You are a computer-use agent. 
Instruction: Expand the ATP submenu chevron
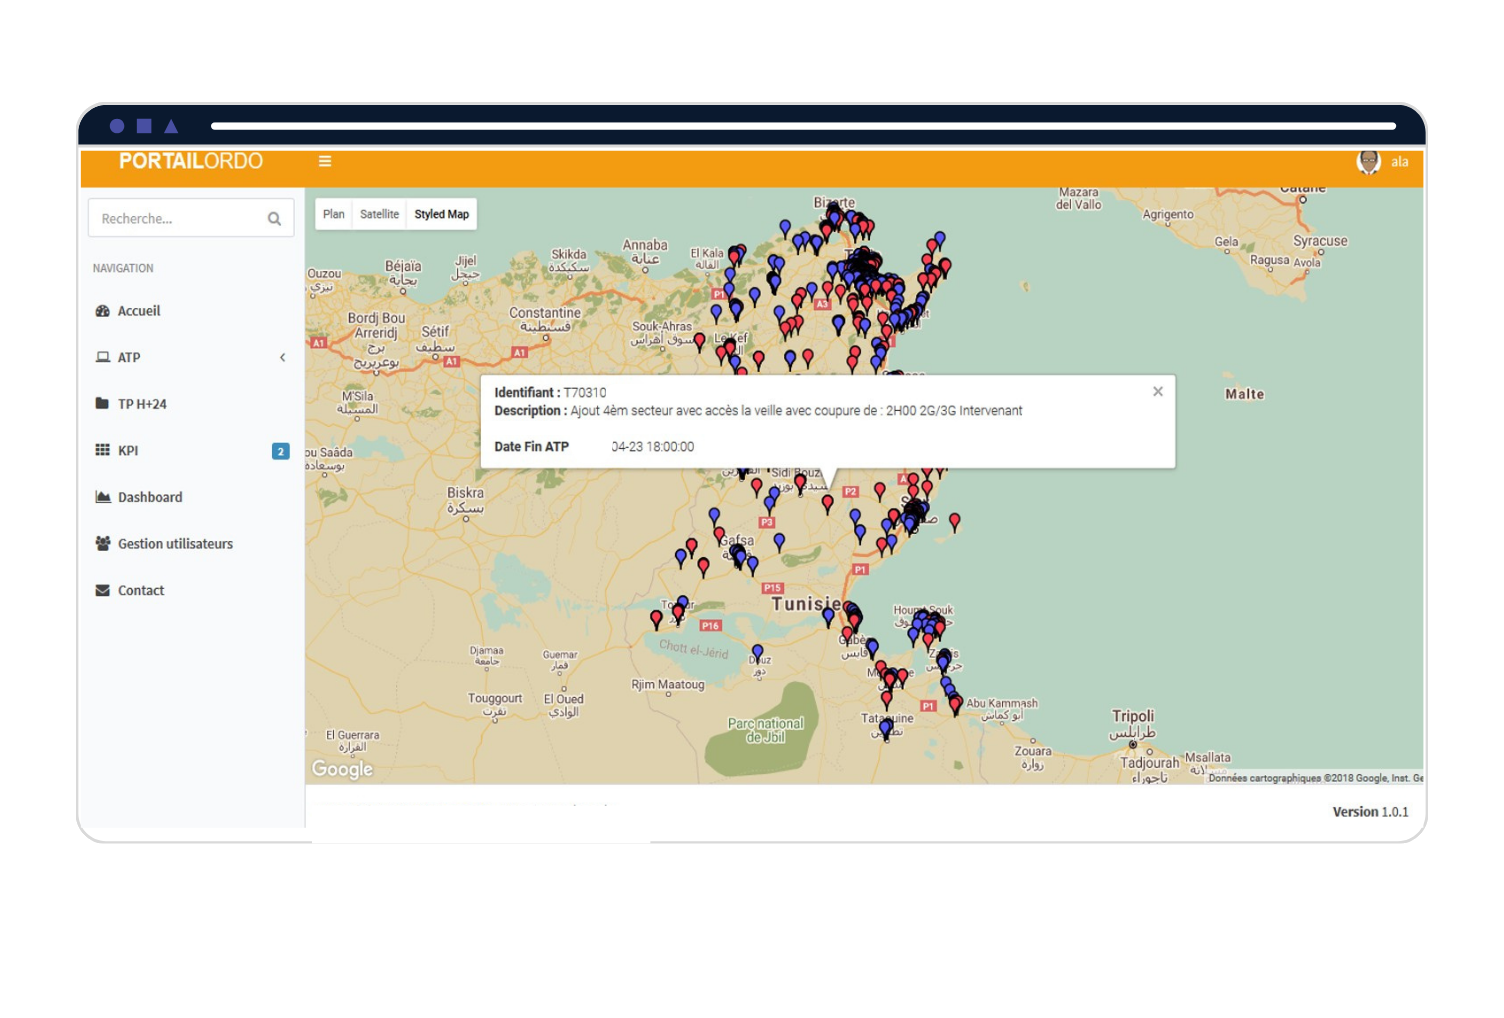coord(282,357)
